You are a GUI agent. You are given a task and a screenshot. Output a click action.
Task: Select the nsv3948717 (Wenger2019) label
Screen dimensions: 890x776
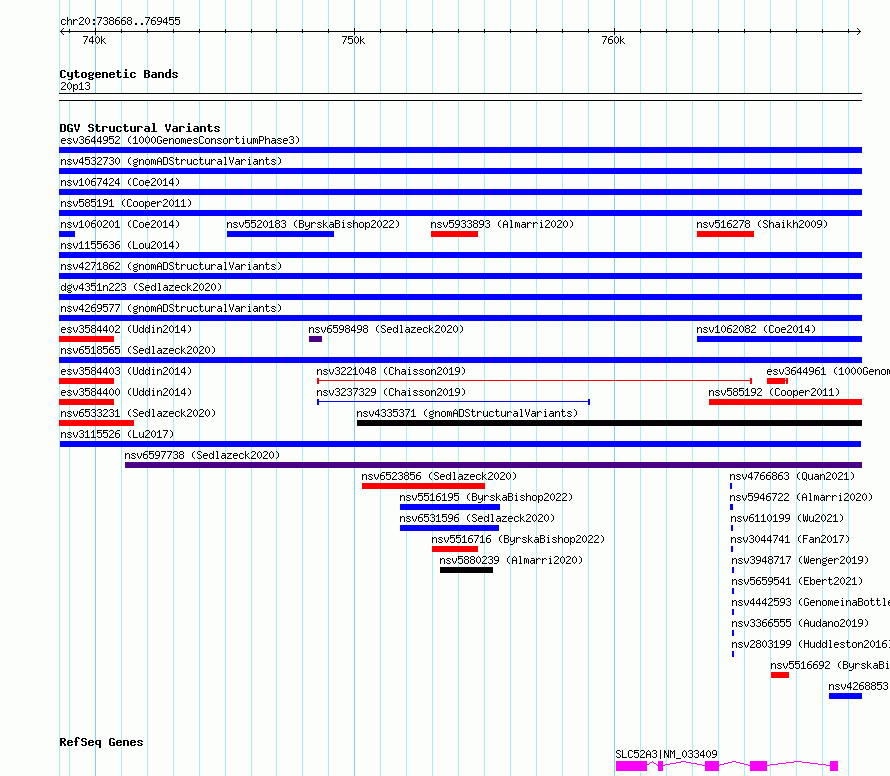click(800, 560)
